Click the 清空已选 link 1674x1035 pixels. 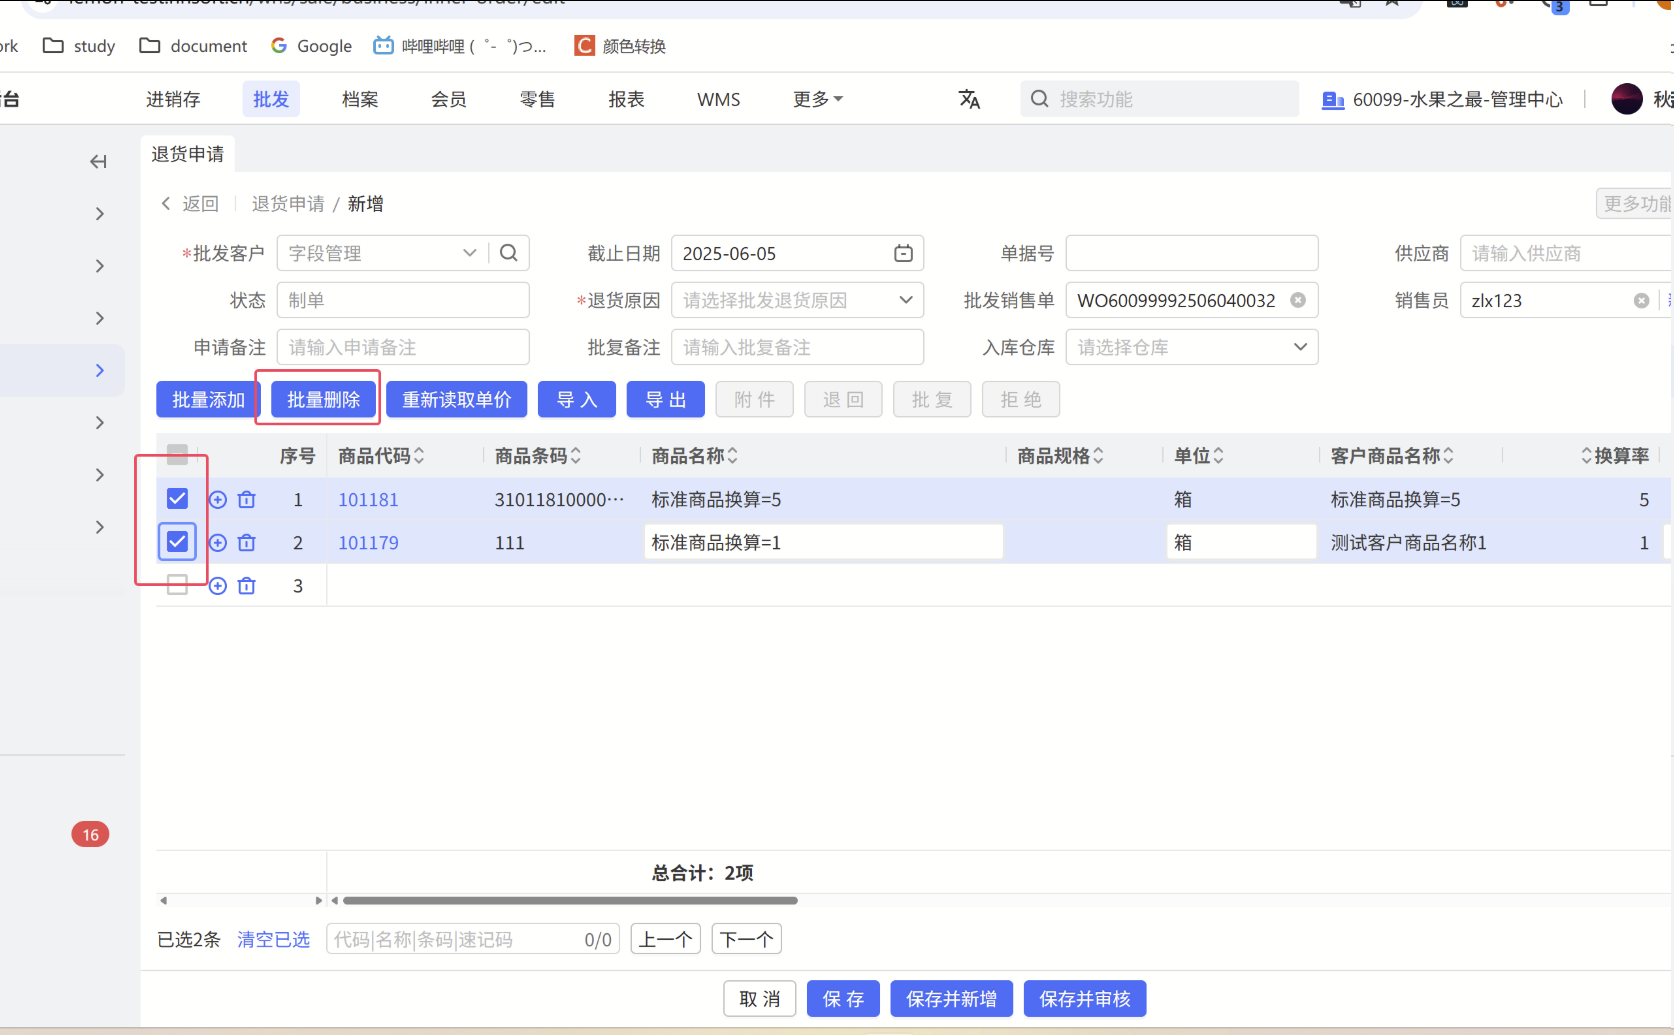pos(274,939)
